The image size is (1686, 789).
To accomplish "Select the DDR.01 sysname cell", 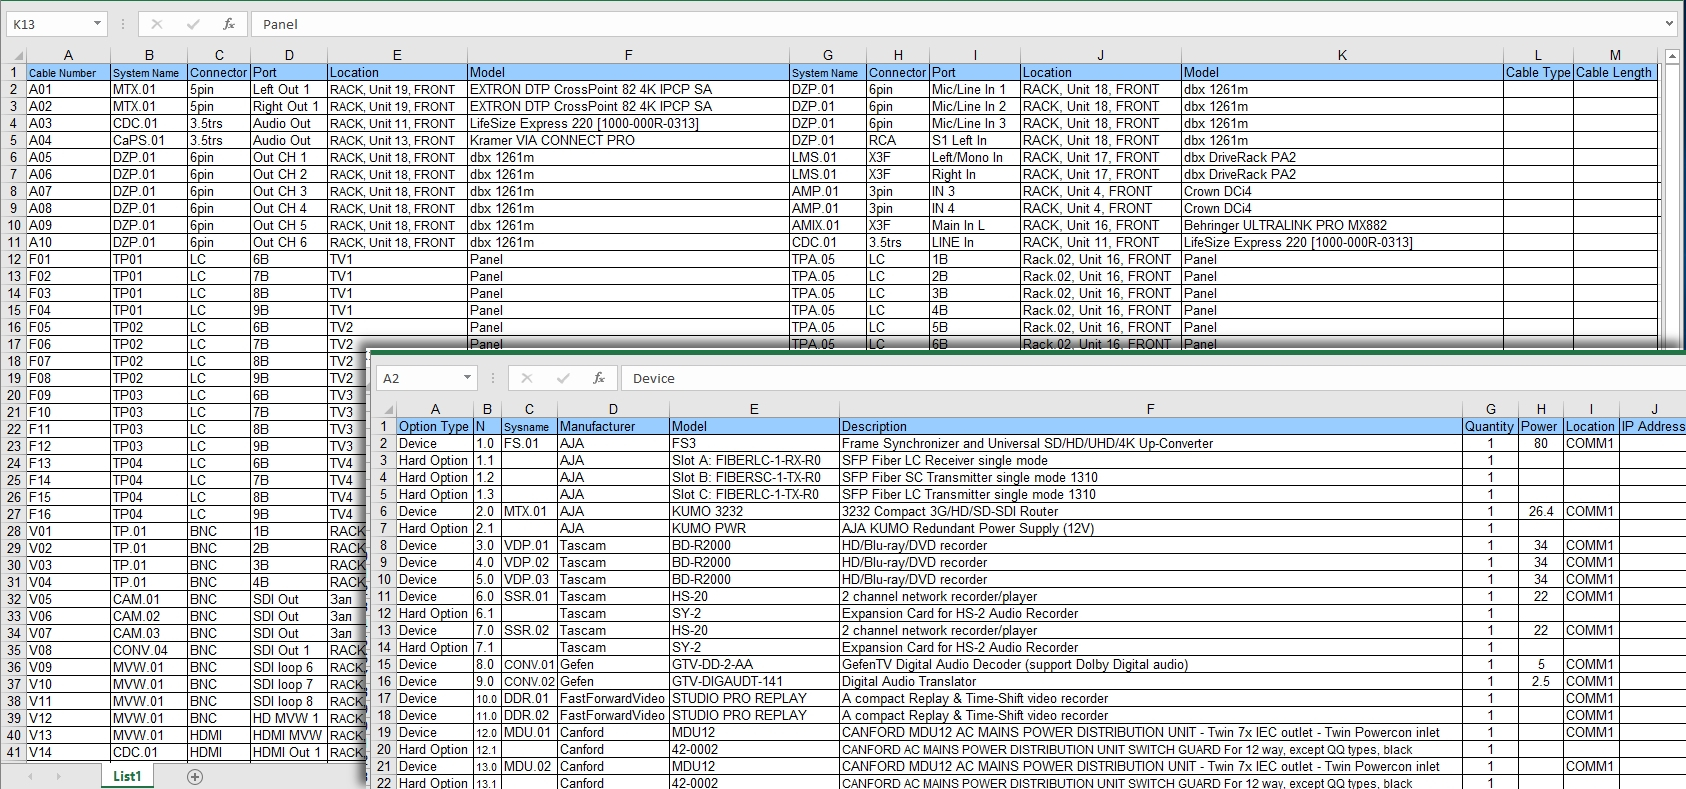I will 529,698.
